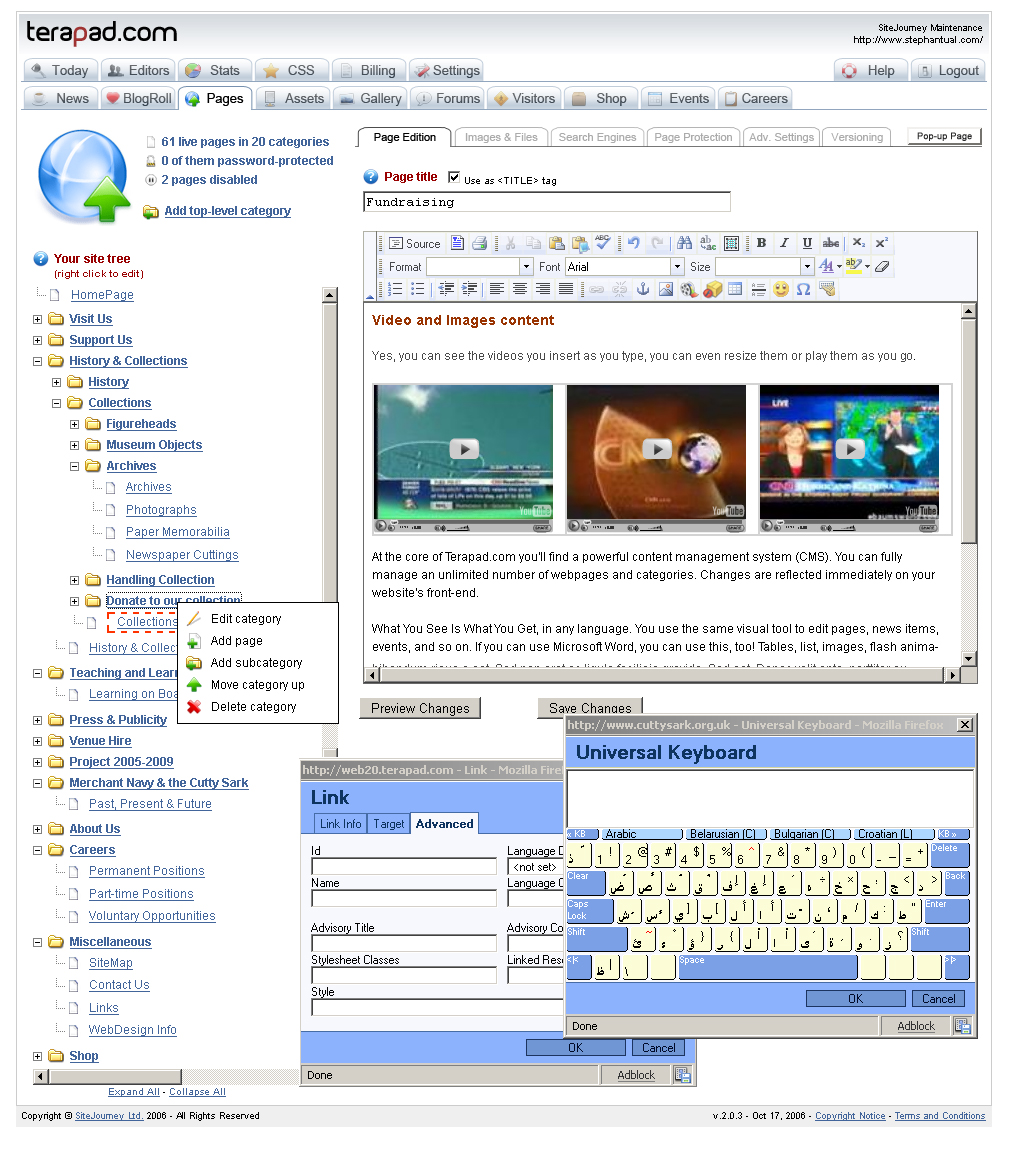Justify the text block
The image size is (1015, 1150).
point(566,289)
